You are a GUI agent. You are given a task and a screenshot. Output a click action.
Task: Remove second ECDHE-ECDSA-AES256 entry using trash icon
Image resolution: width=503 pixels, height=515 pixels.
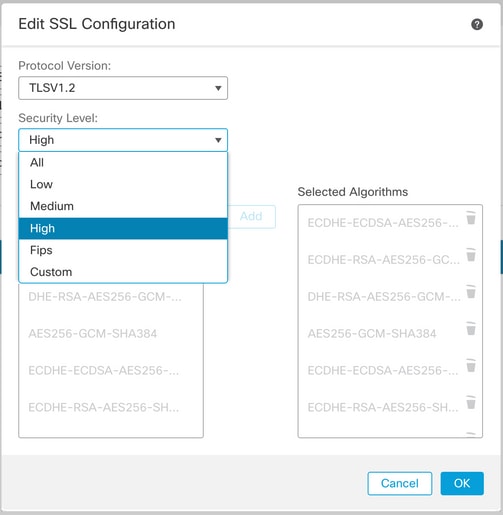[471, 366]
